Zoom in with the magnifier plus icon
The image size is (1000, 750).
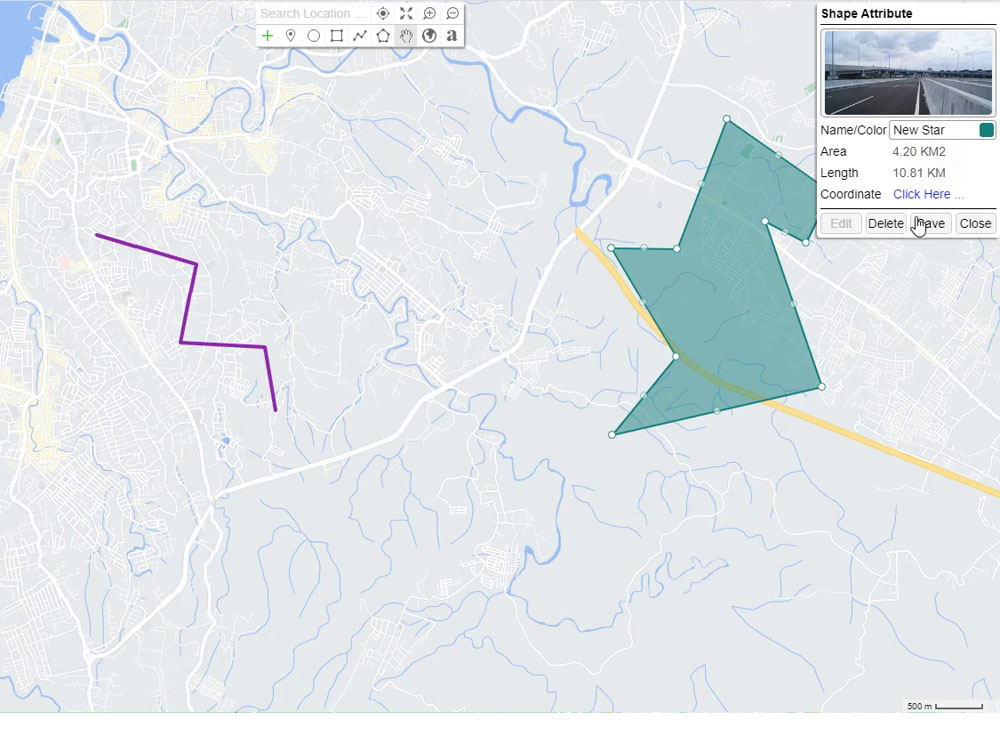pyautogui.click(x=429, y=13)
